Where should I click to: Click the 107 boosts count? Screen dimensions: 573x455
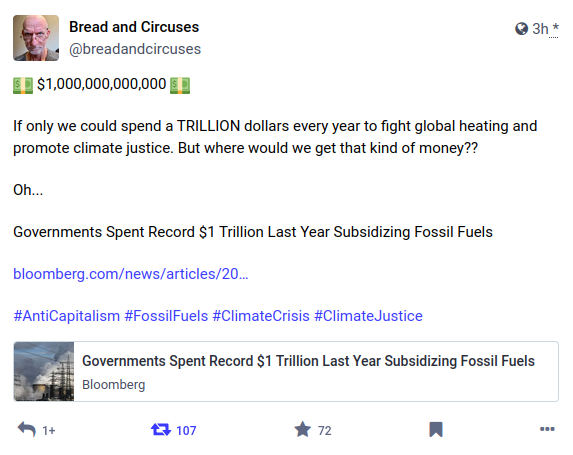point(186,431)
